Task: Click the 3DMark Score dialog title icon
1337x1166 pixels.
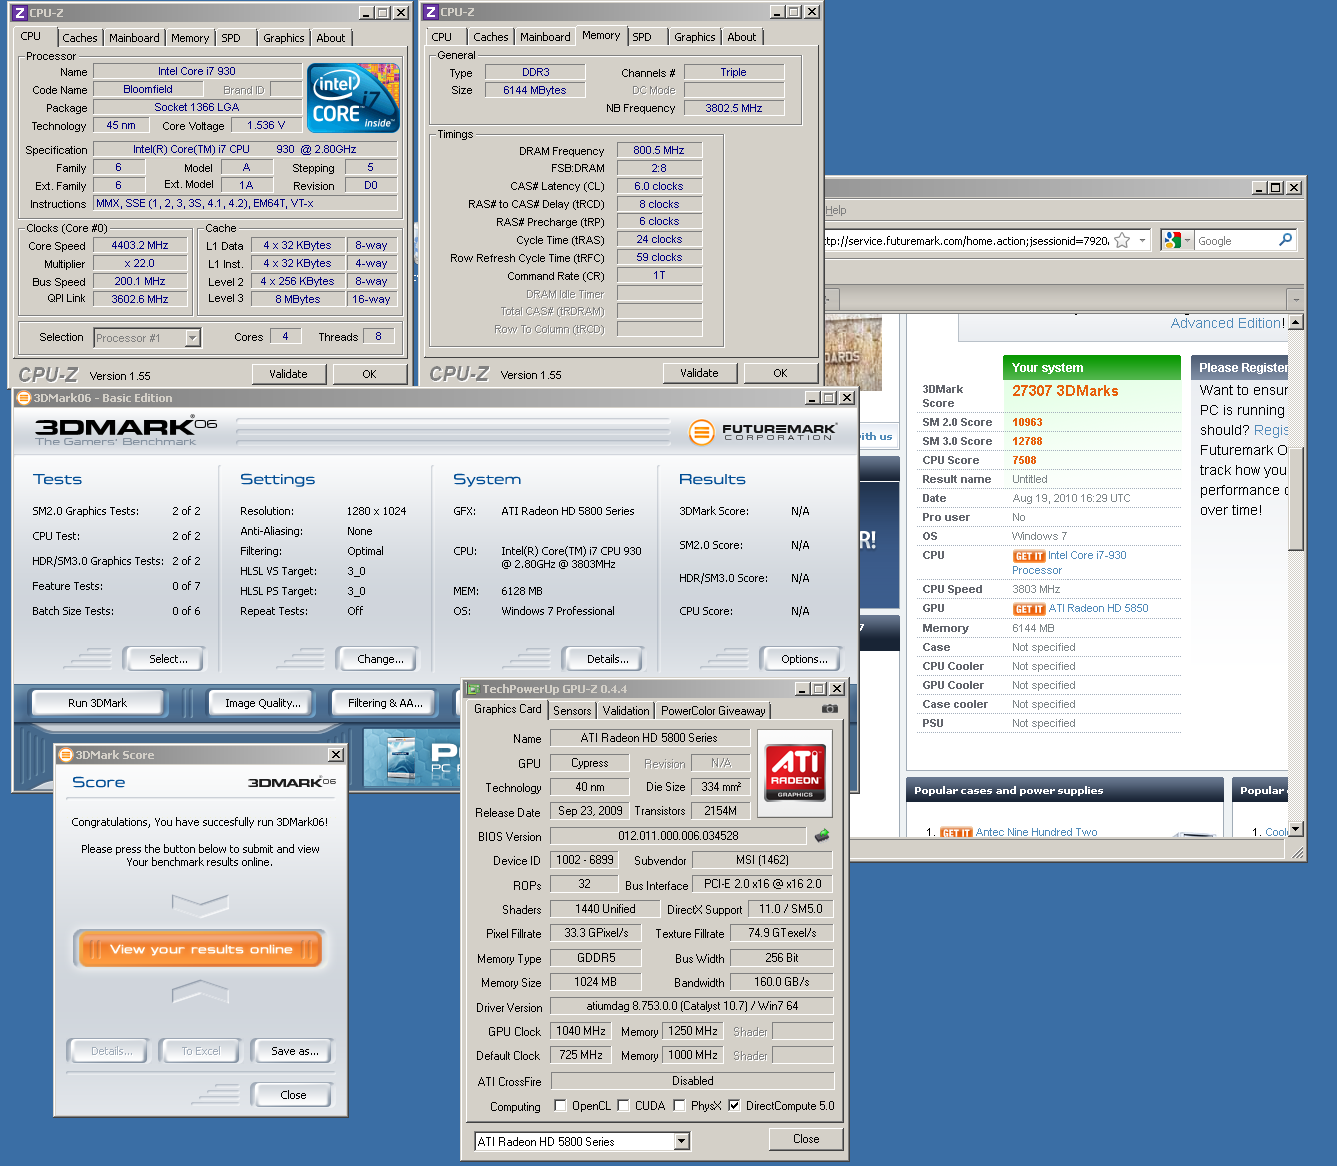Action: pyautogui.click(x=66, y=755)
